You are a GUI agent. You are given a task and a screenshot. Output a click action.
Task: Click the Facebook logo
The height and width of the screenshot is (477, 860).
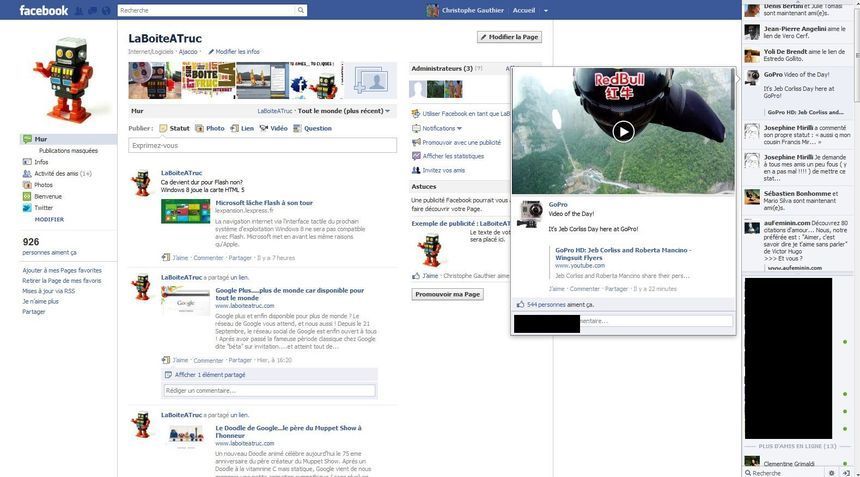(x=43, y=10)
